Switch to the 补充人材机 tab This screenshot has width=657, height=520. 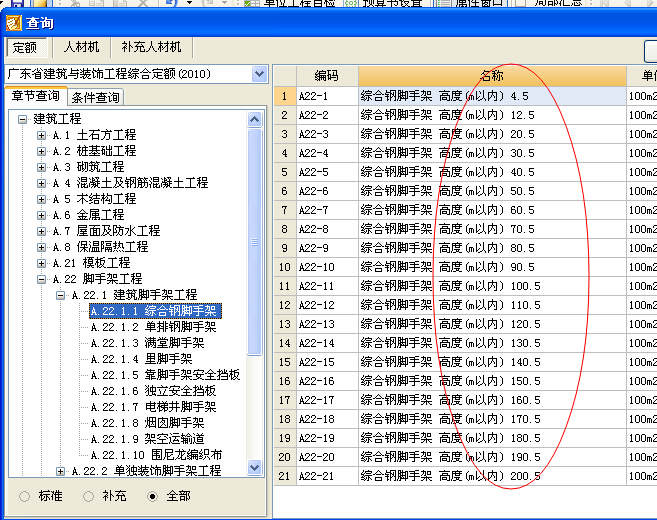tap(151, 47)
